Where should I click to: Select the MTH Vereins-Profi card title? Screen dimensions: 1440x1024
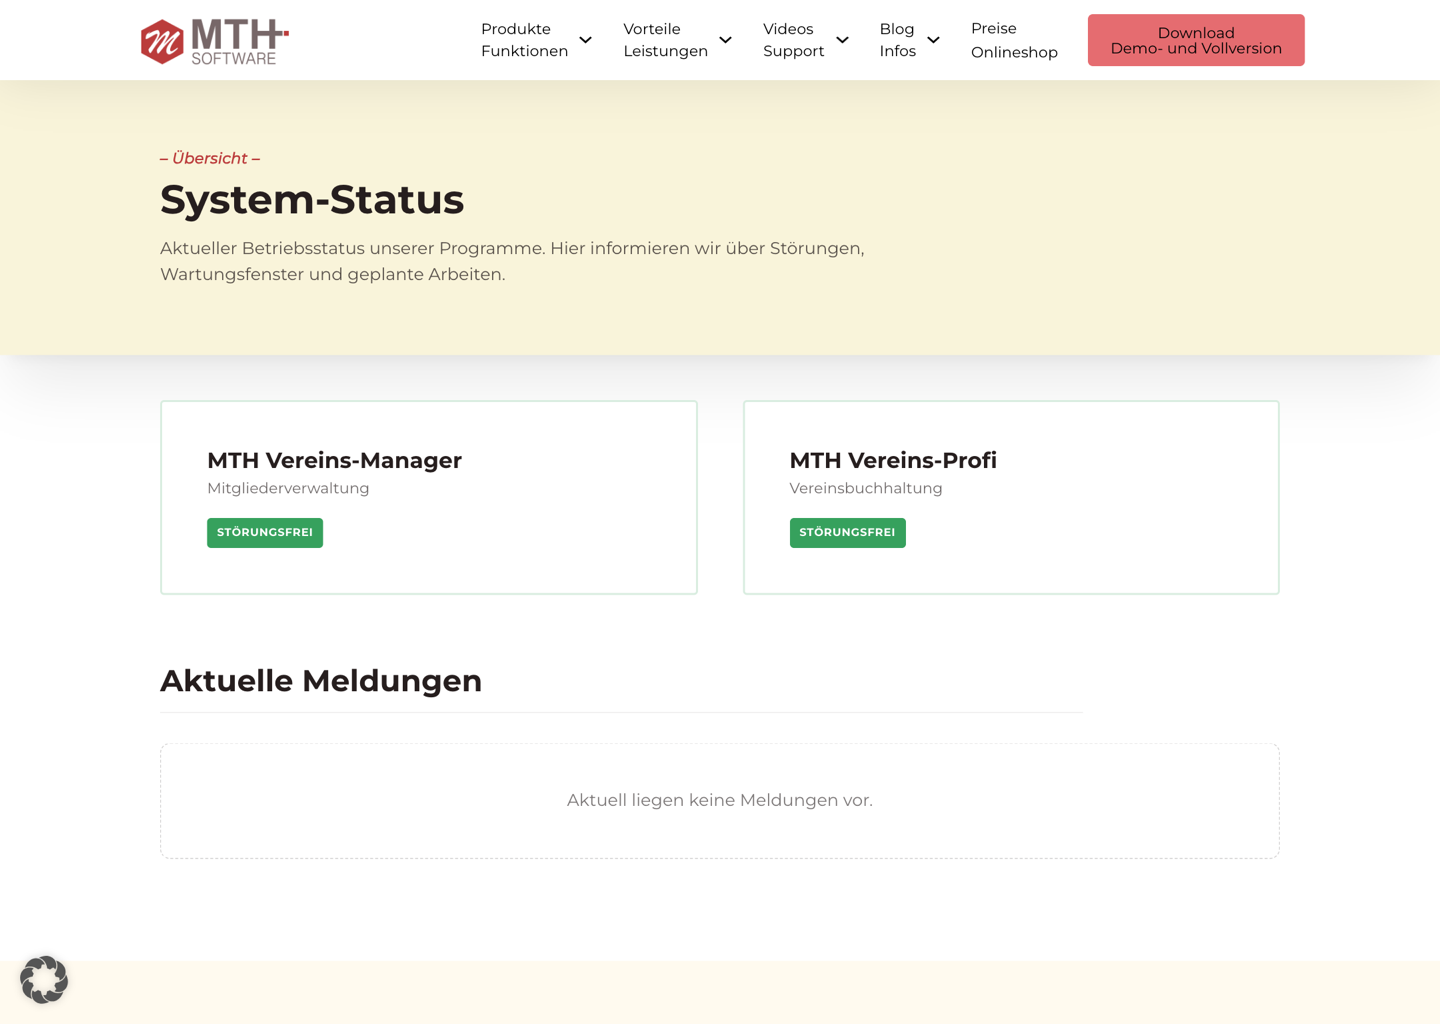click(x=893, y=460)
